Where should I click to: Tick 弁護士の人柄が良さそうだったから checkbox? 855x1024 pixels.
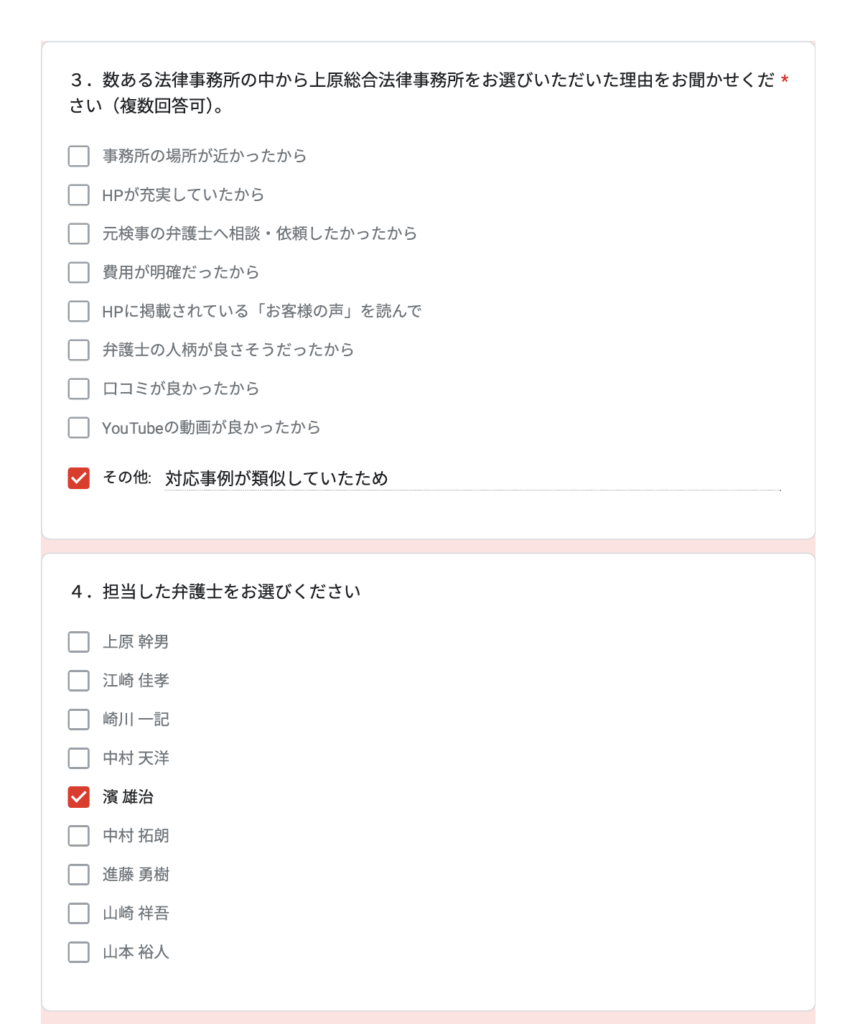[79, 350]
